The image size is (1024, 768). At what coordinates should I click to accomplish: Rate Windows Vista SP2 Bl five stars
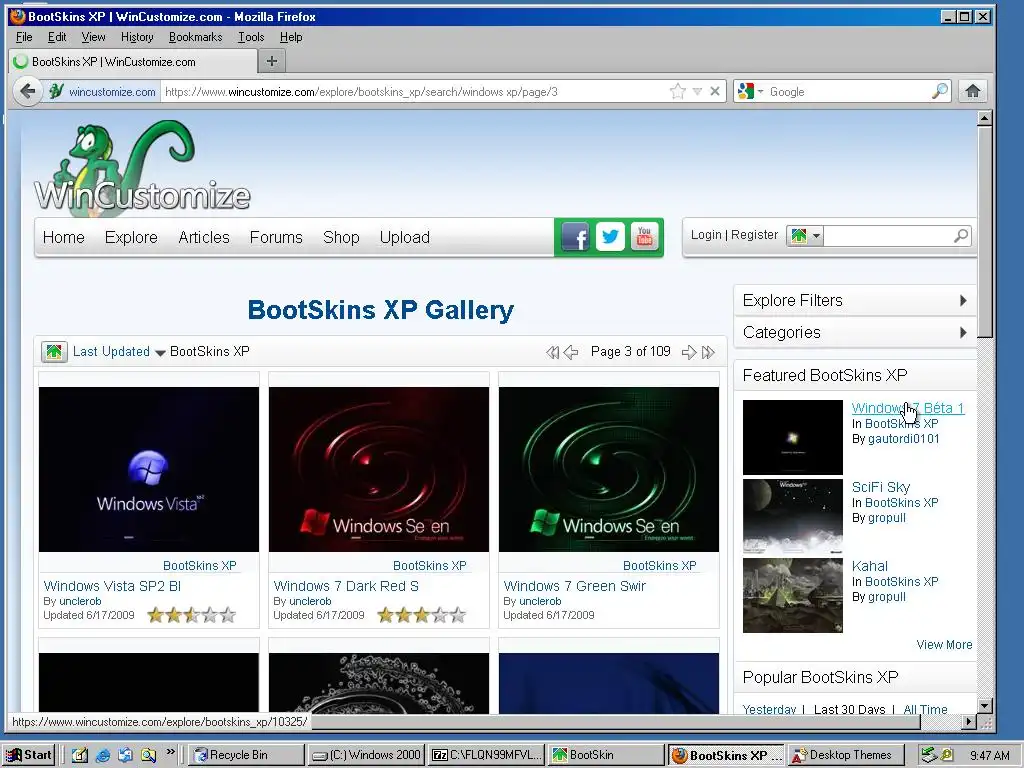(228, 615)
